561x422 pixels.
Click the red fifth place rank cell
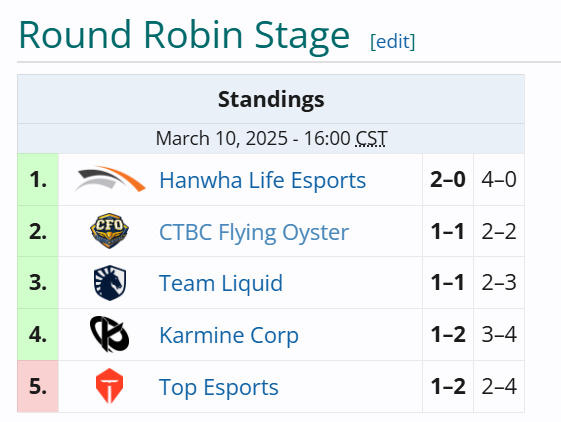click(x=38, y=386)
